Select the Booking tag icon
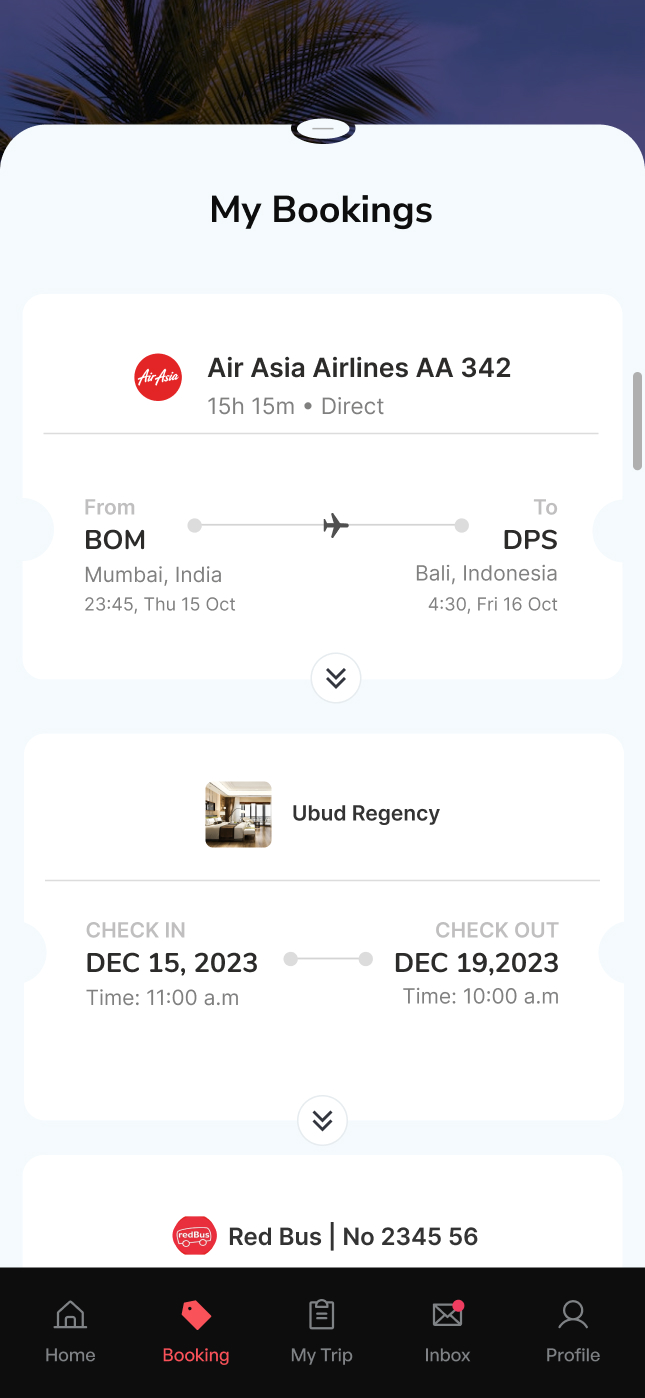This screenshot has width=645, height=1398. click(196, 1314)
